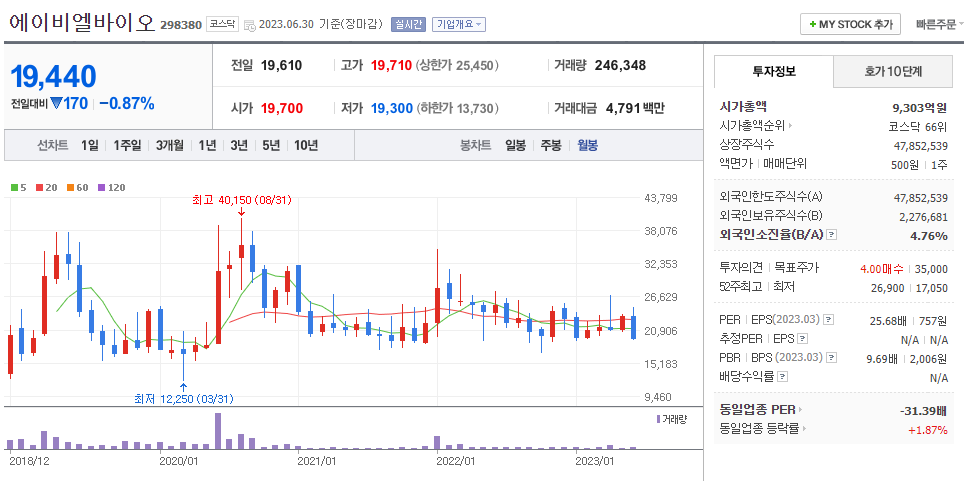The height and width of the screenshot is (481, 970).
Task: Open the 동일업종 PER arrow link
Action: 799,409
